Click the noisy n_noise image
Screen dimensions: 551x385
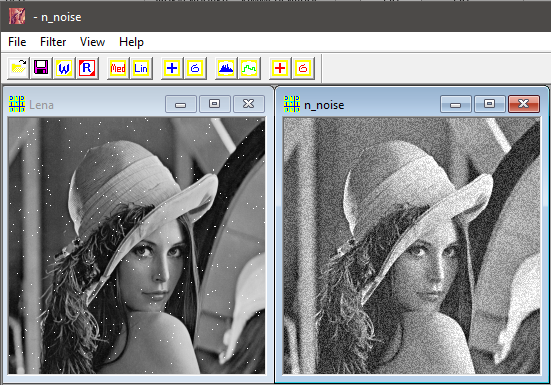(x=411, y=246)
